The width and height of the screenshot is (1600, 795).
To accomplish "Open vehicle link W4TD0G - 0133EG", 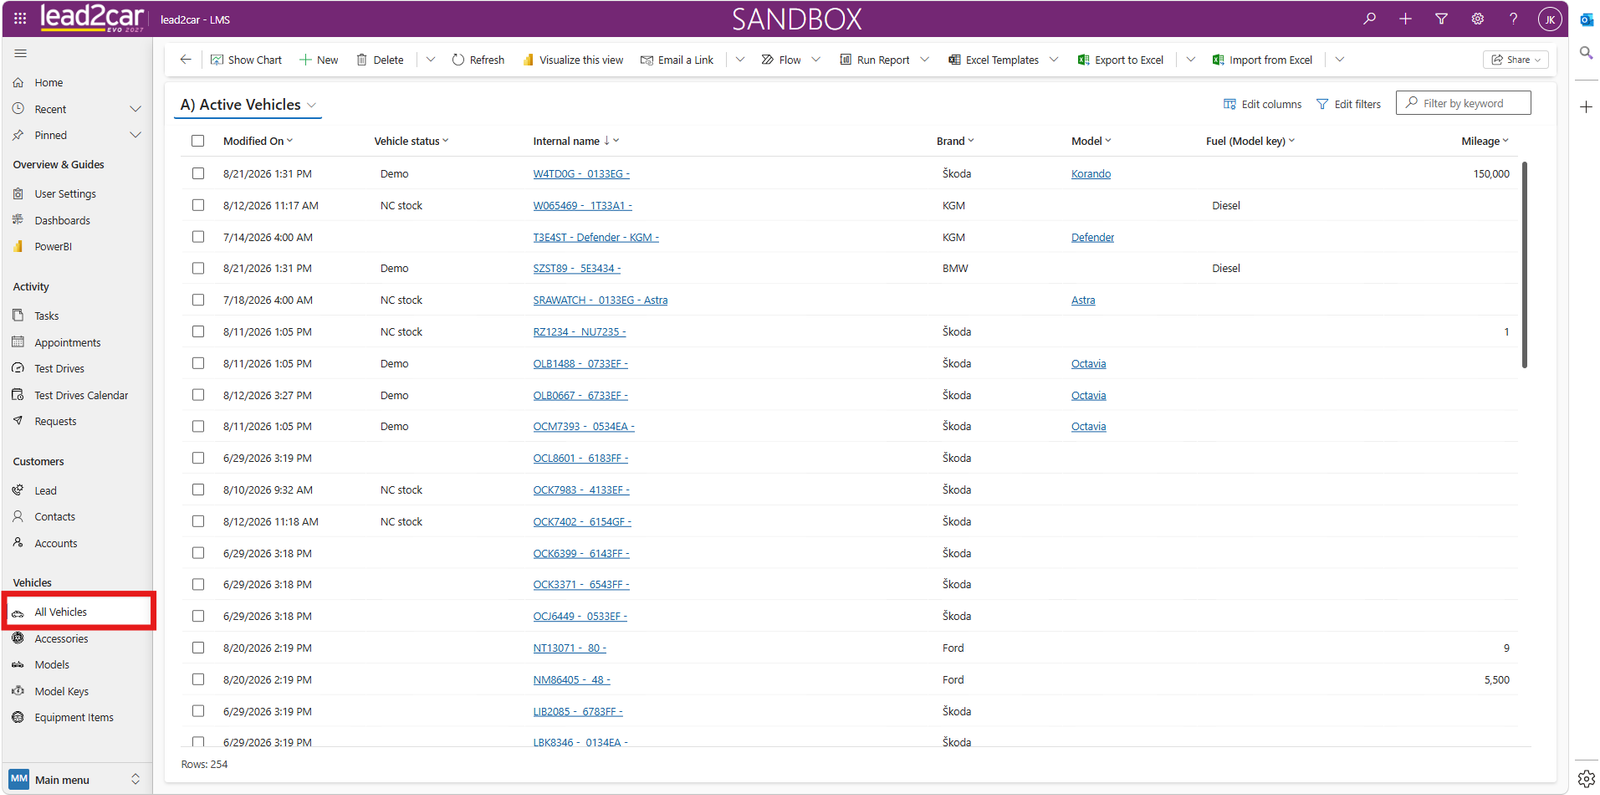I will [581, 174].
